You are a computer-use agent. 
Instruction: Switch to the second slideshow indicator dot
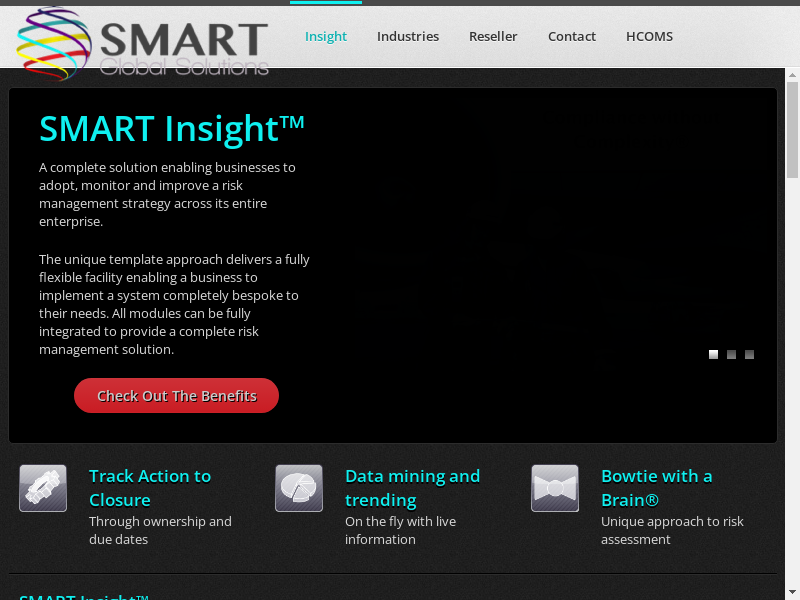731,354
